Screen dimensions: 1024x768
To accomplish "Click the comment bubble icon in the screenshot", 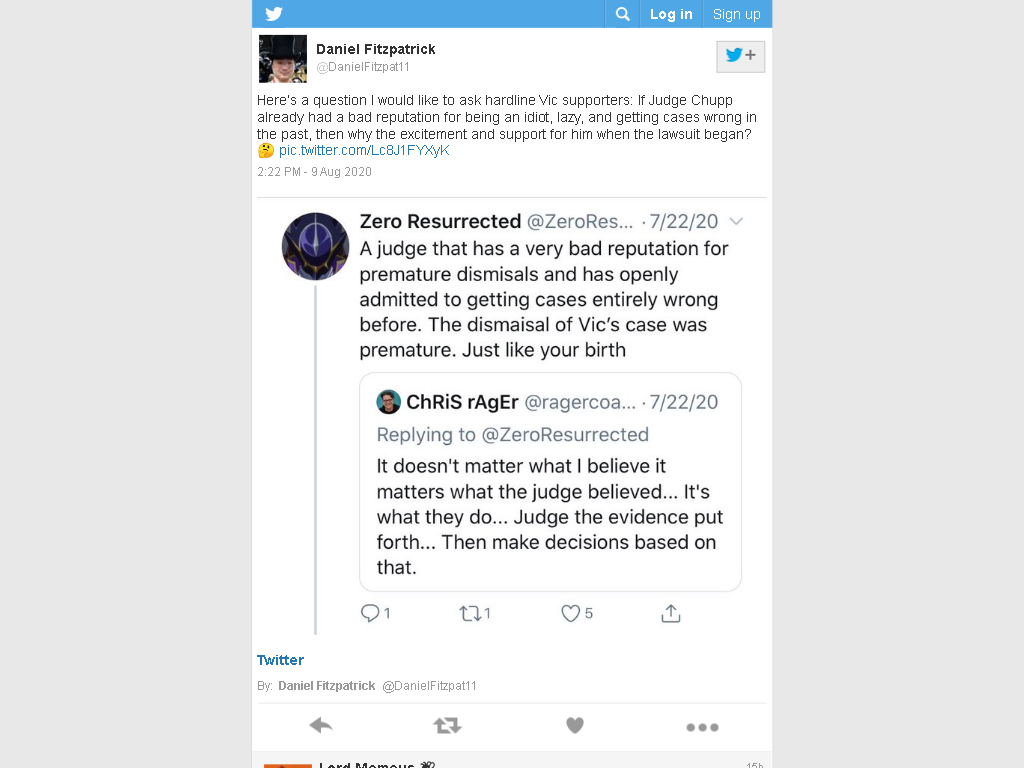I will click(x=370, y=613).
